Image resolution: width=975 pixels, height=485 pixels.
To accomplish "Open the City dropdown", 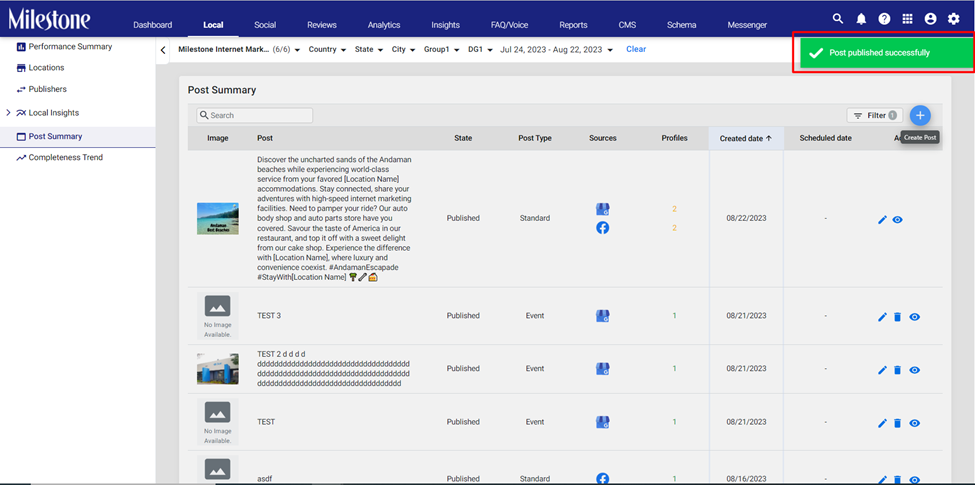I will click(403, 50).
